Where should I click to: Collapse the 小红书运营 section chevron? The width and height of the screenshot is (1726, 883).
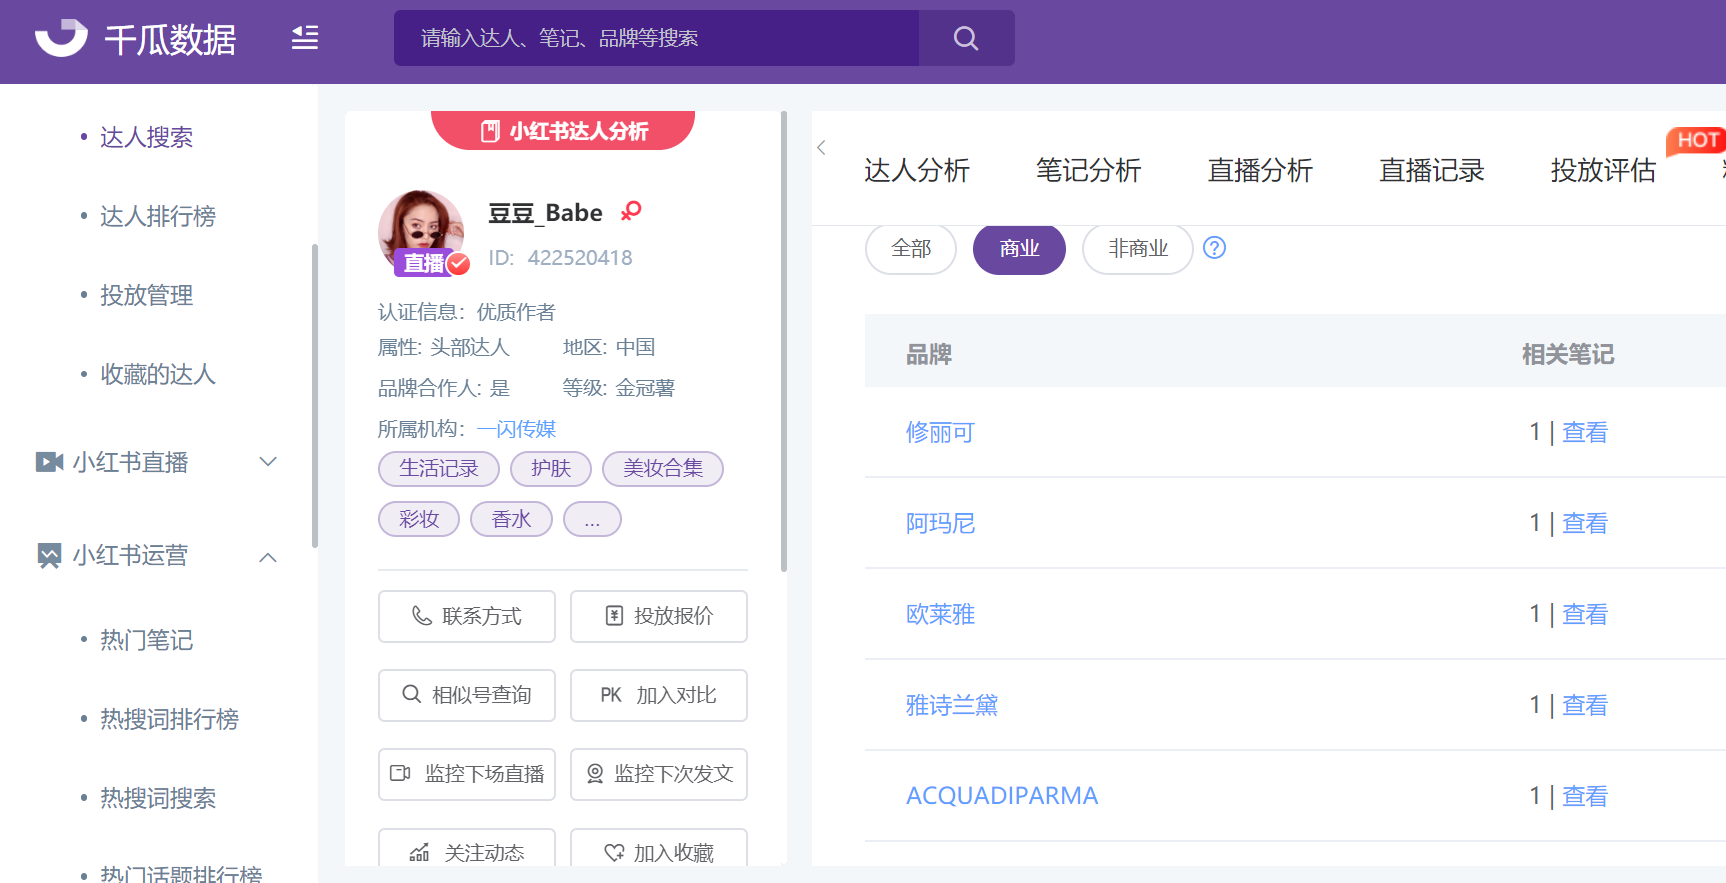(x=268, y=556)
